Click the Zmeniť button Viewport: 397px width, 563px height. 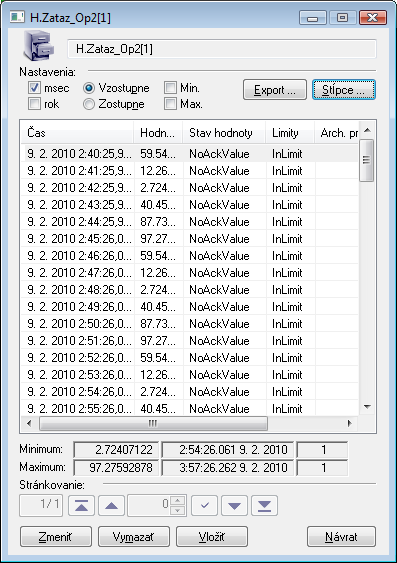point(56,537)
